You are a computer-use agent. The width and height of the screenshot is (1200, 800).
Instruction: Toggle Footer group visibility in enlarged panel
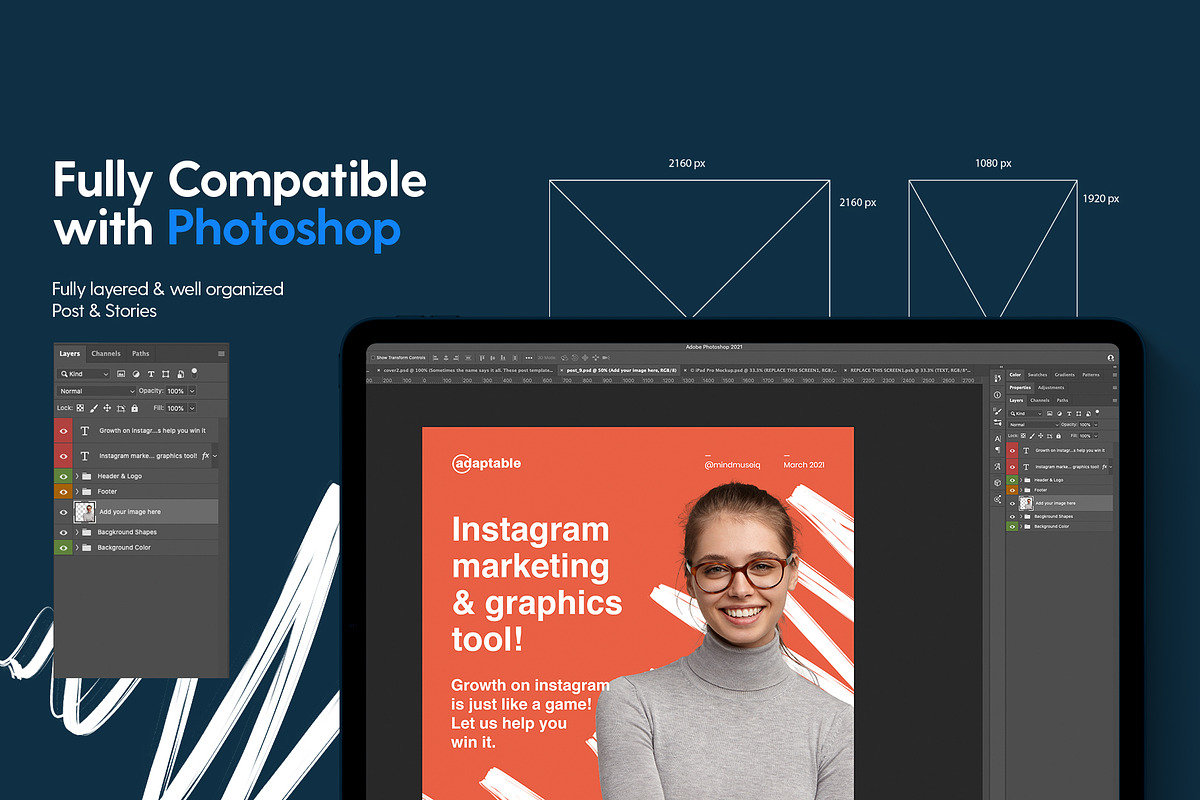tap(63, 491)
